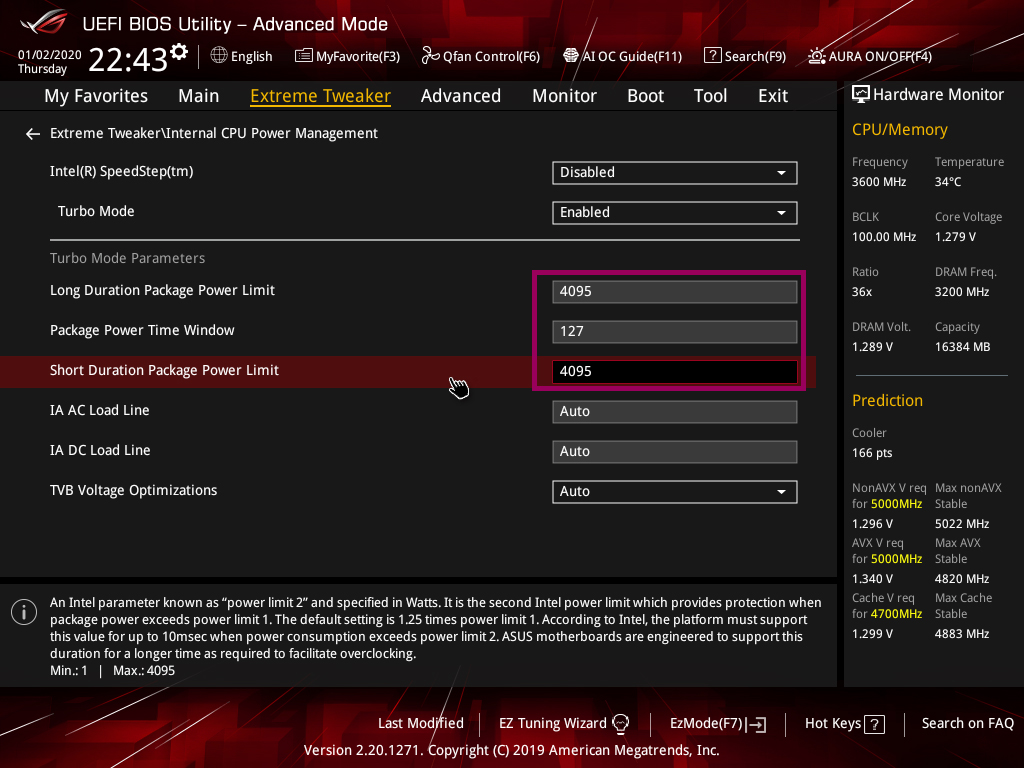Viewport: 1024px width, 768px height.
Task: Click the 166 pts cooler value
Action: click(x=872, y=453)
